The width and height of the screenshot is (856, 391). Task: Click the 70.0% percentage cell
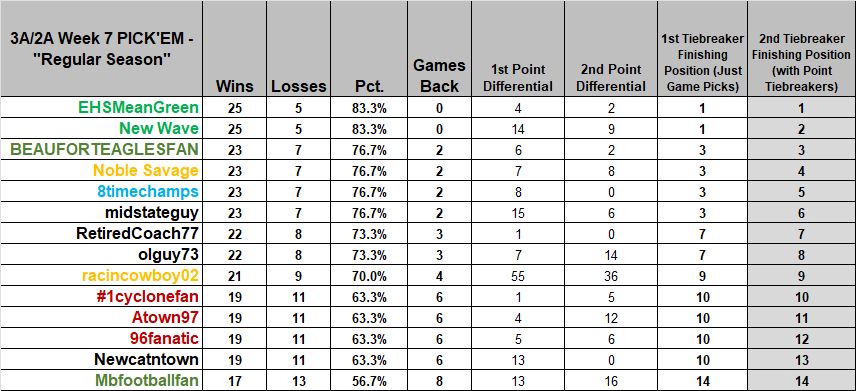(x=369, y=276)
